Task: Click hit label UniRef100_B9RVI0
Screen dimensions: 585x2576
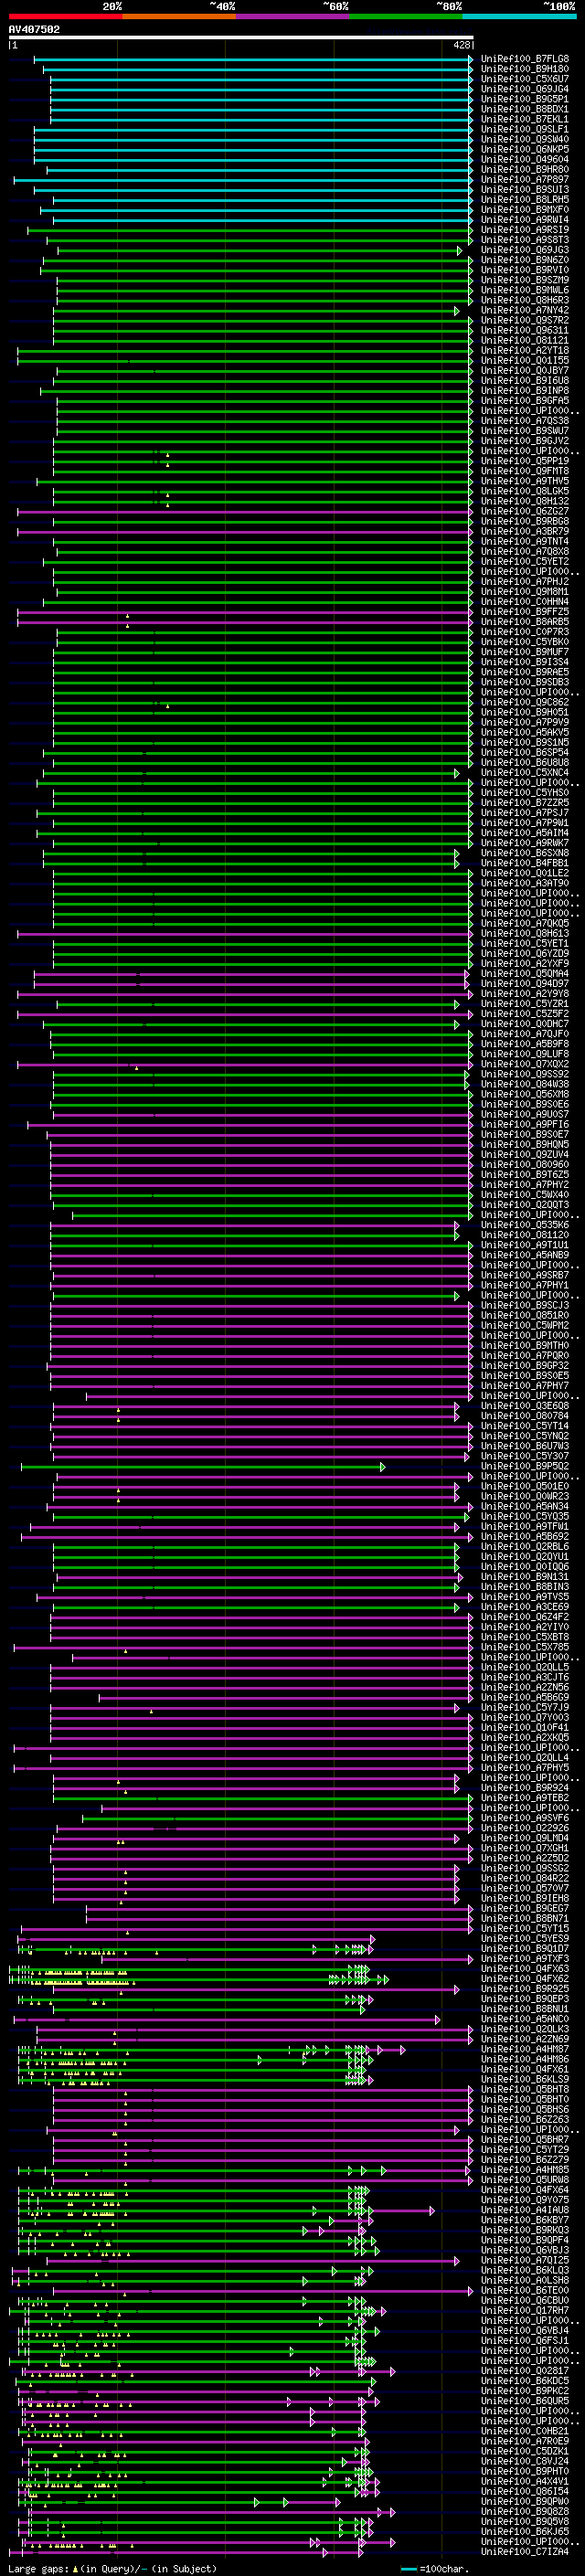Action: tap(524, 270)
